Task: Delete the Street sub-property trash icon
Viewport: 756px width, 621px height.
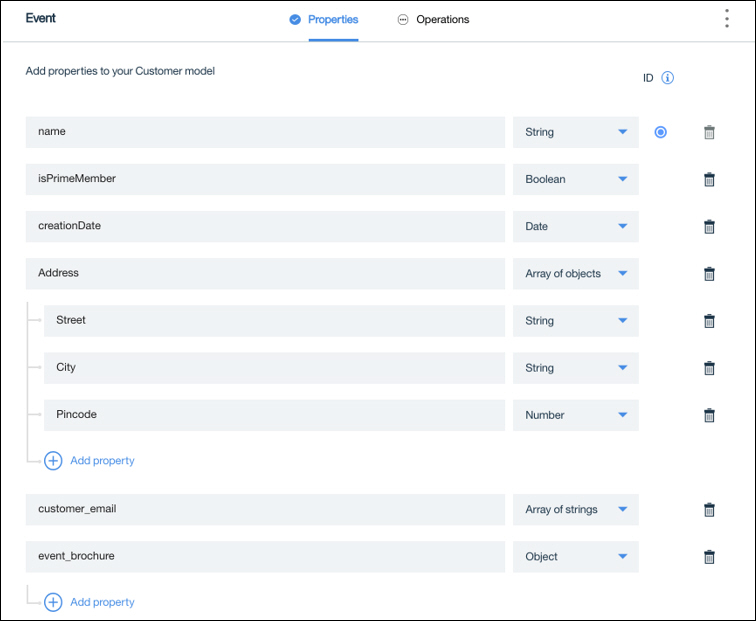Action: 709,321
